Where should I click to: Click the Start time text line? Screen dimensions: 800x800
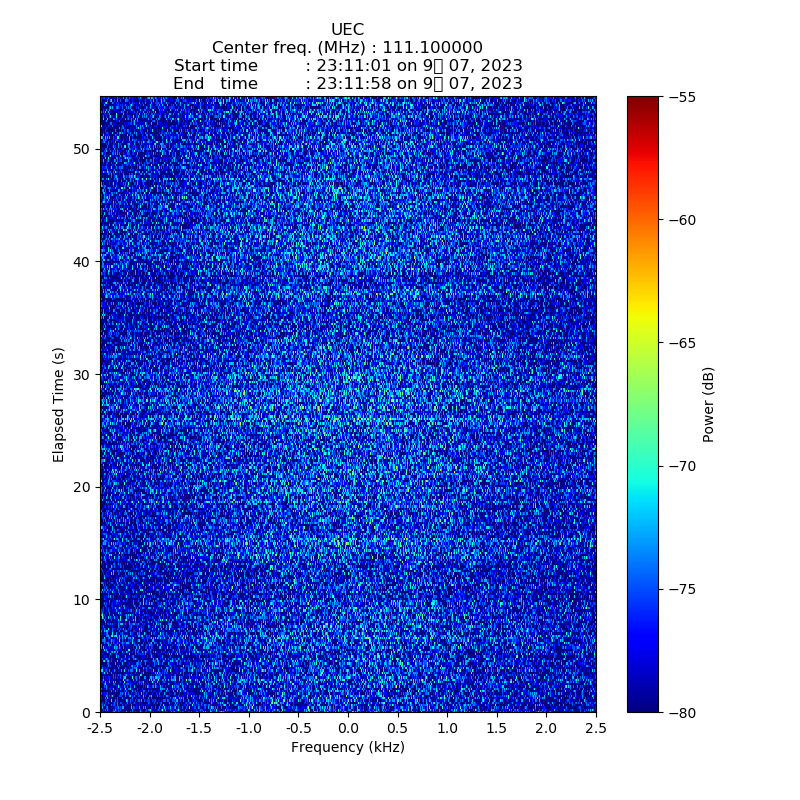pyautogui.click(x=347, y=66)
